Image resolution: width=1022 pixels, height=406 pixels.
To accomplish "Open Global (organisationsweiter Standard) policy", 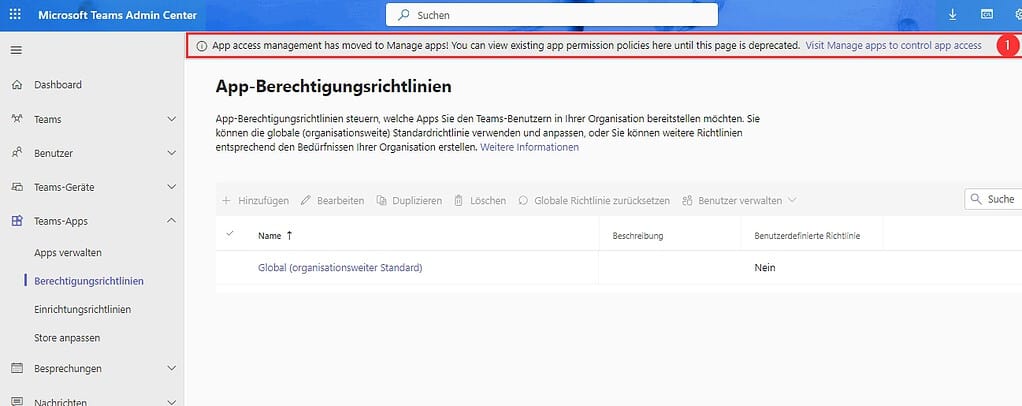I will (340, 267).
